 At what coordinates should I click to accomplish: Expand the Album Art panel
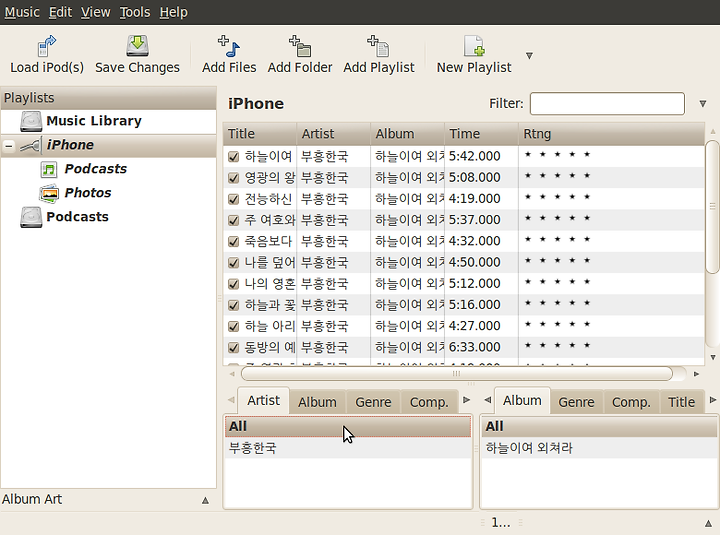pyautogui.click(x=205, y=500)
